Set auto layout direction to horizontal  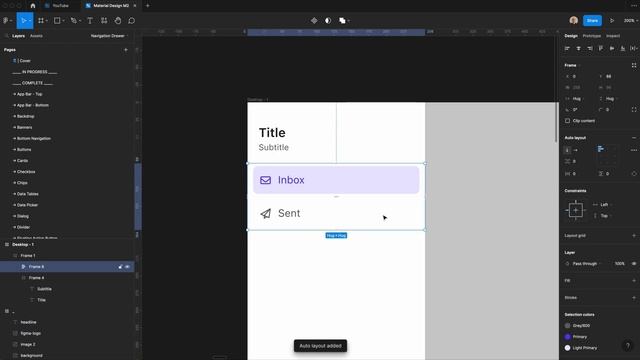click(576, 150)
